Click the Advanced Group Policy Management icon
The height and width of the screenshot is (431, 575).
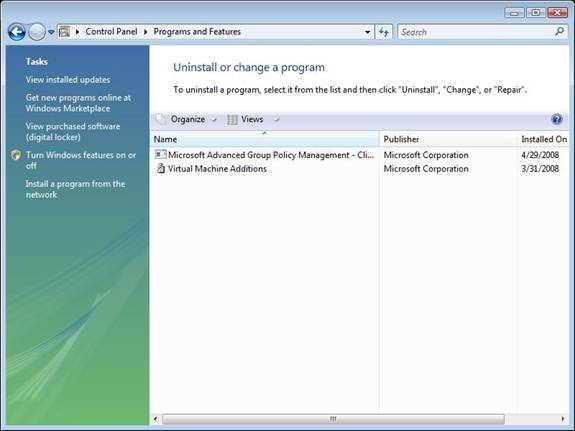[x=161, y=154]
